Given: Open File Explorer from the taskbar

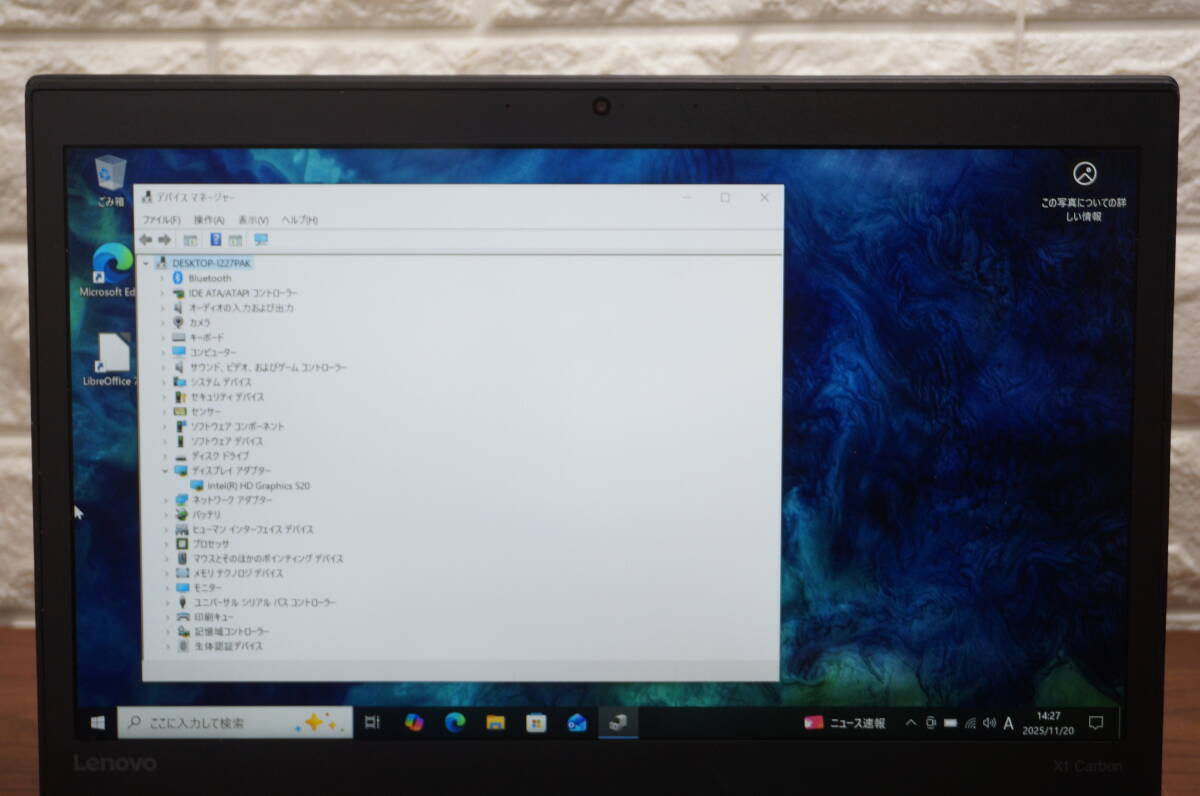Looking at the screenshot, I should 495,722.
